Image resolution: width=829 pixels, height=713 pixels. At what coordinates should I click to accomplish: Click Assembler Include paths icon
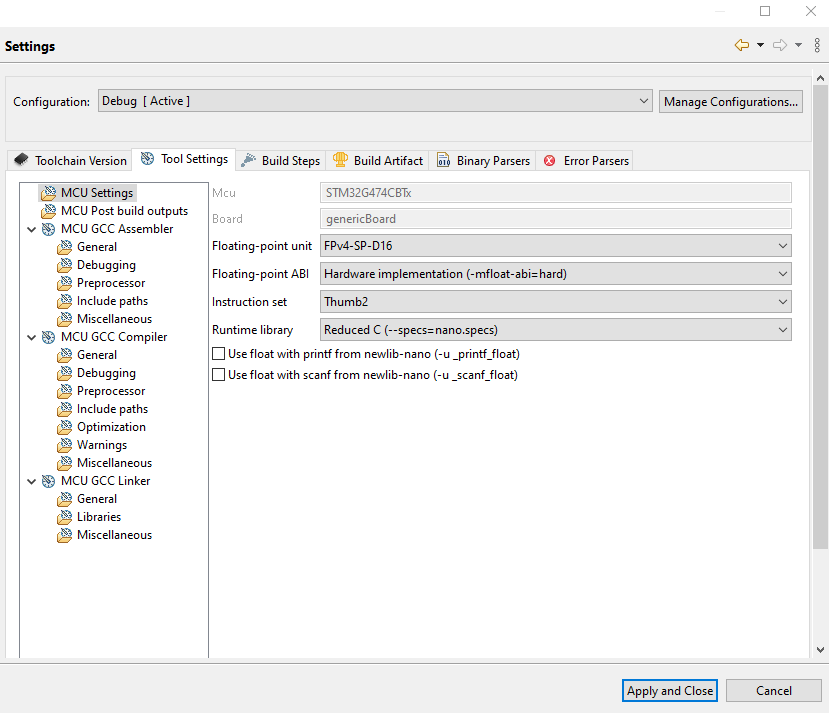[x=65, y=301]
